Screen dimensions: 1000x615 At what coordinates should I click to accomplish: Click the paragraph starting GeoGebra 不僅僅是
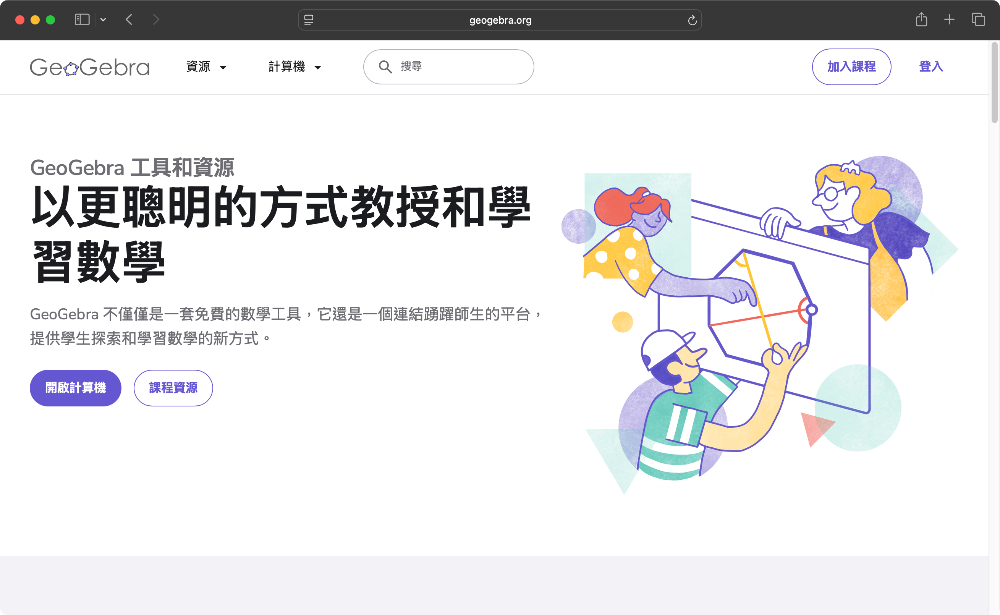pos(286,326)
